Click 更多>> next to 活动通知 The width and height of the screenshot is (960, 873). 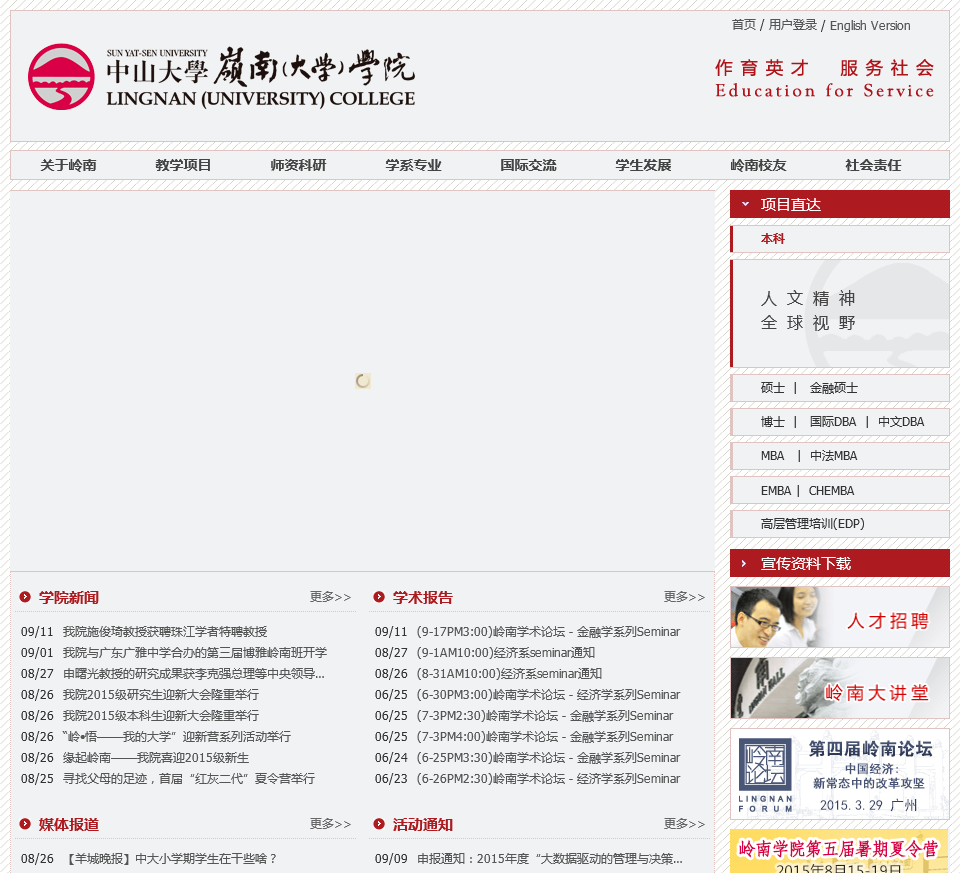click(684, 824)
